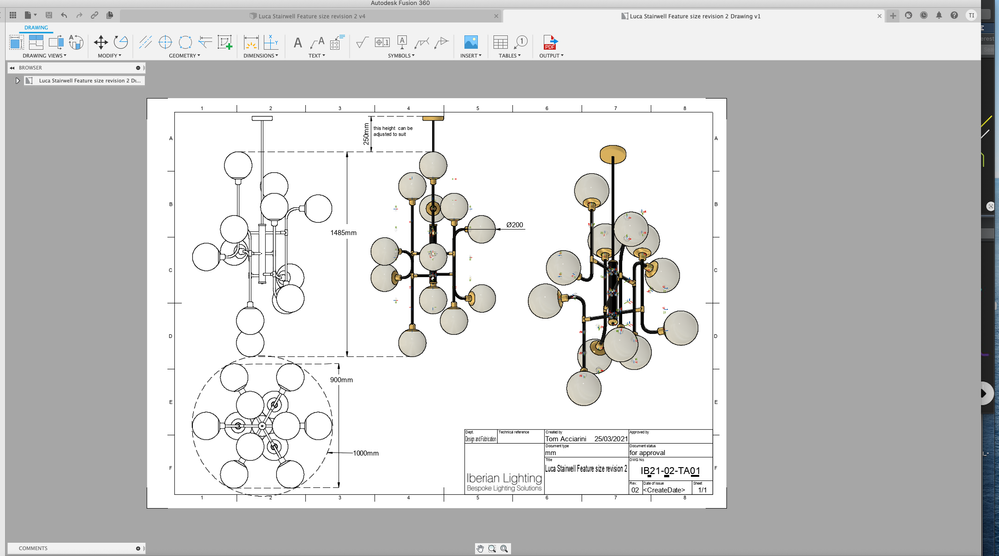Select the Dimension tool
This screenshot has height=556, width=999.
pyautogui.click(x=251, y=42)
